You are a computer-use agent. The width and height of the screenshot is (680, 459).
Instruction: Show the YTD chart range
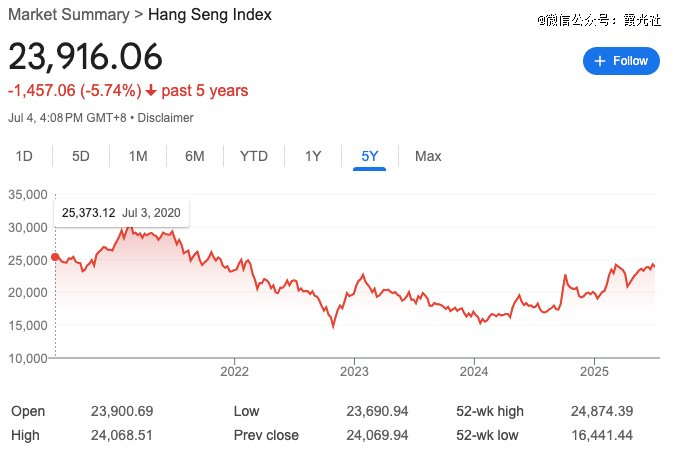tap(253, 156)
